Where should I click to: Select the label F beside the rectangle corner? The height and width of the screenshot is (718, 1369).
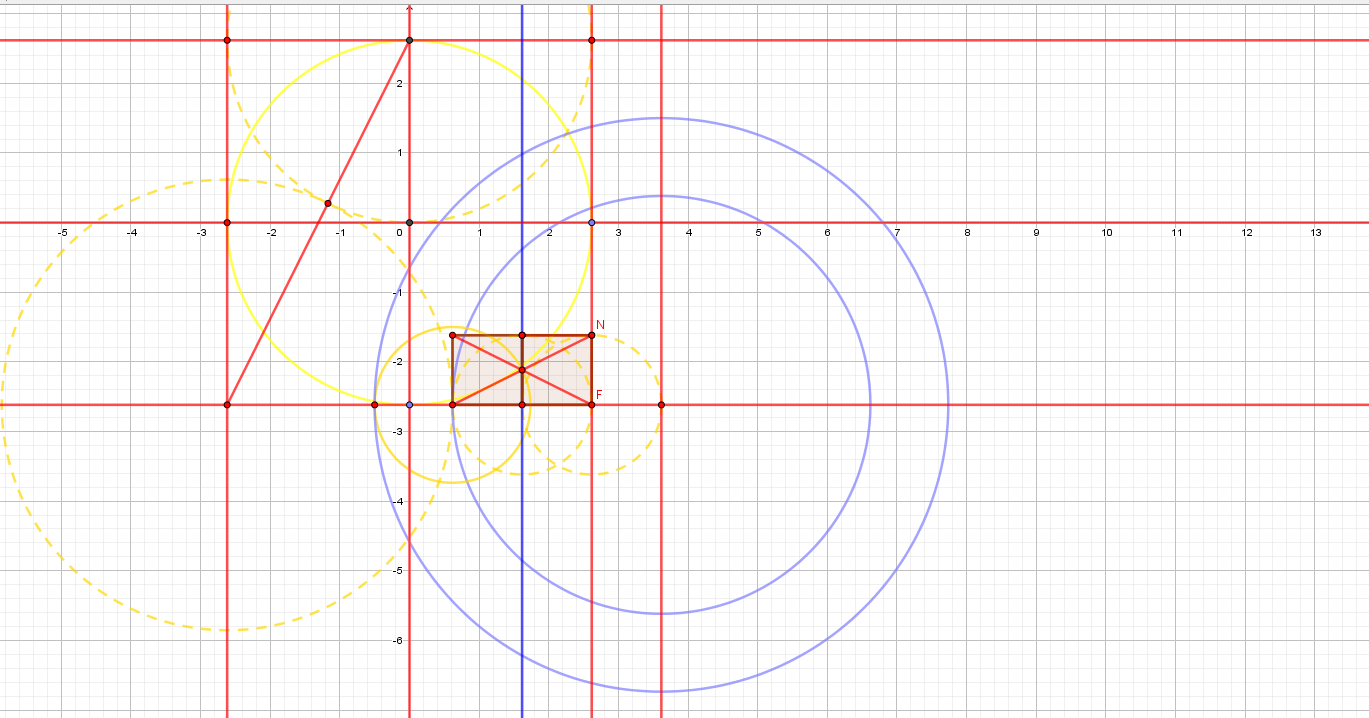599,395
